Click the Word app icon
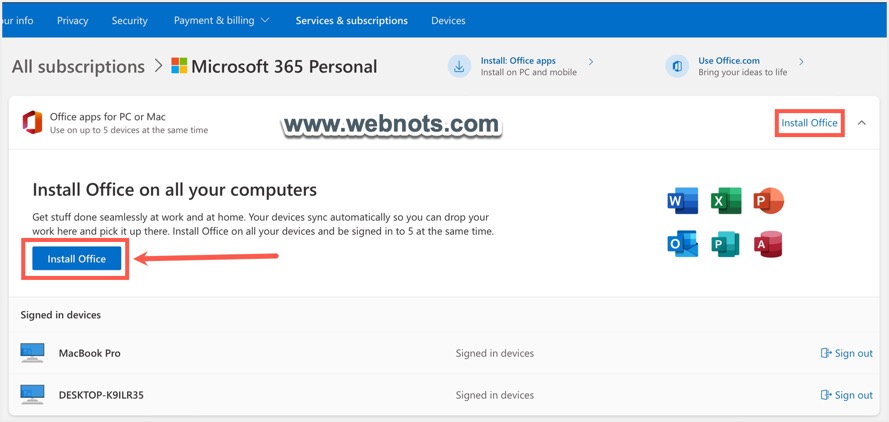Image resolution: width=889 pixels, height=422 pixels. pos(683,201)
